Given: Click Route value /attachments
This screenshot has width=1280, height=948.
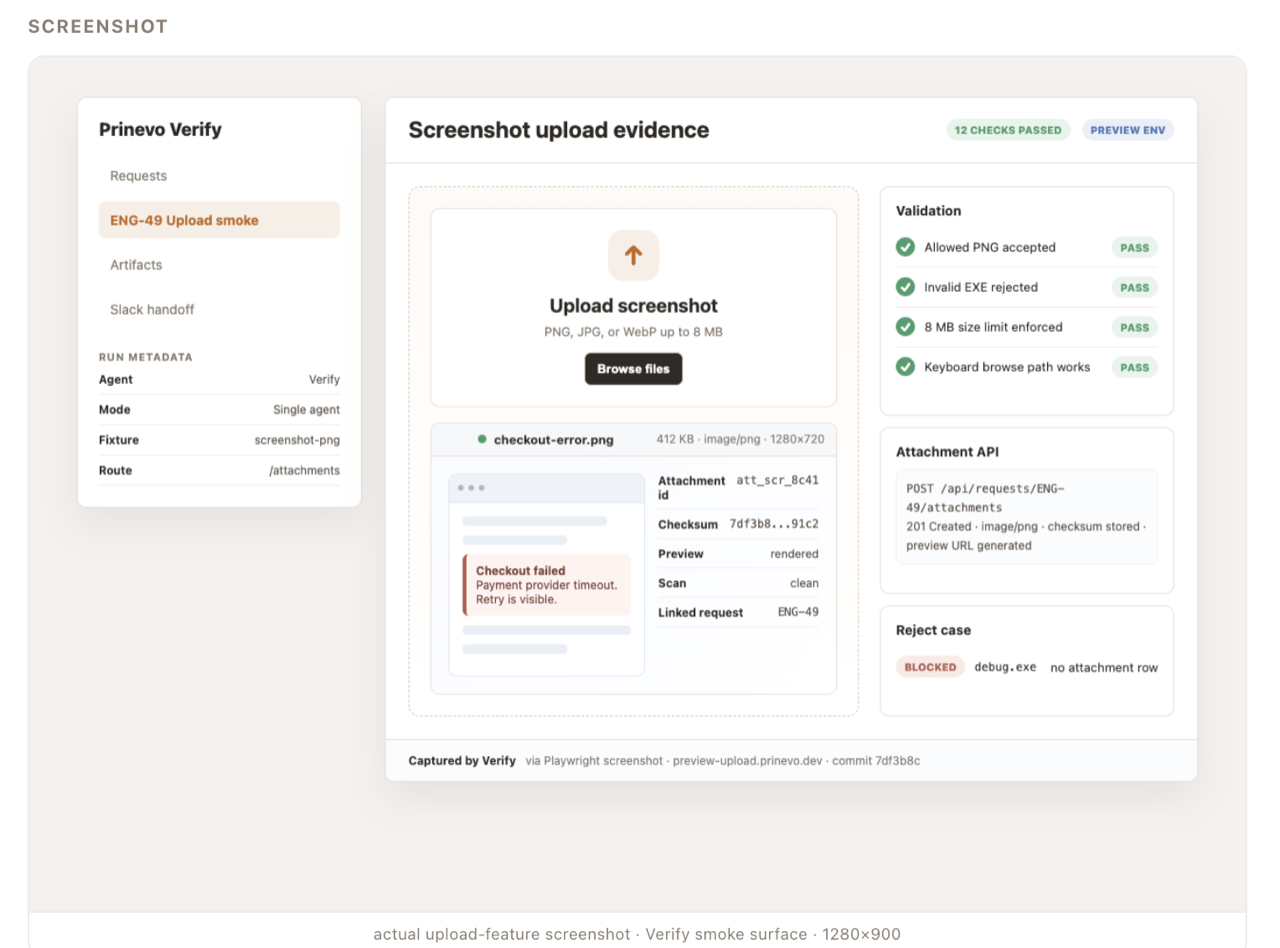Looking at the screenshot, I should (x=304, y=470).
